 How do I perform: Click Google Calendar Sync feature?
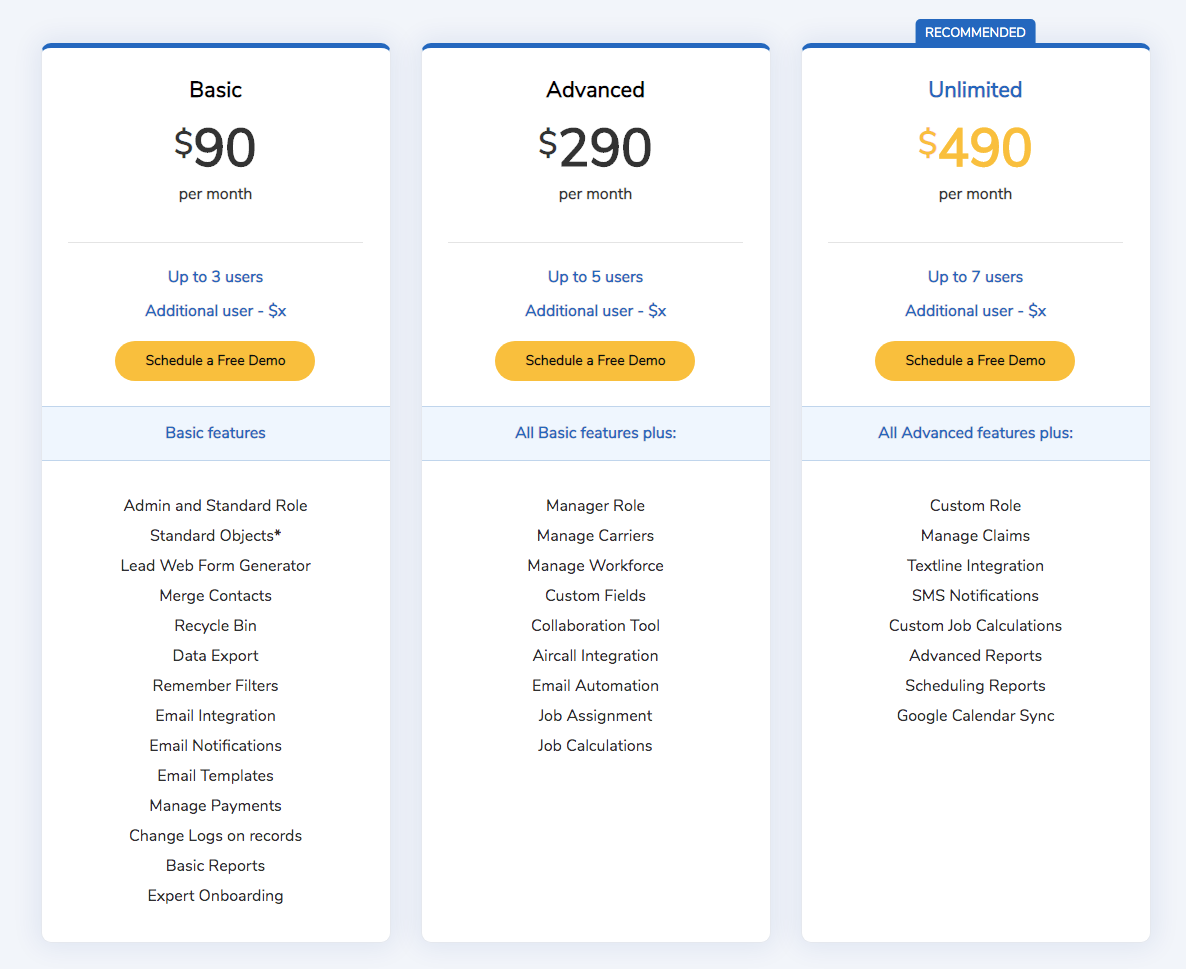point(975,716)
